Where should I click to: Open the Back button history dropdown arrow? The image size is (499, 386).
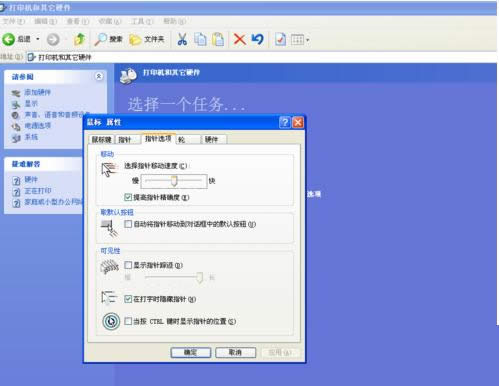38,39
